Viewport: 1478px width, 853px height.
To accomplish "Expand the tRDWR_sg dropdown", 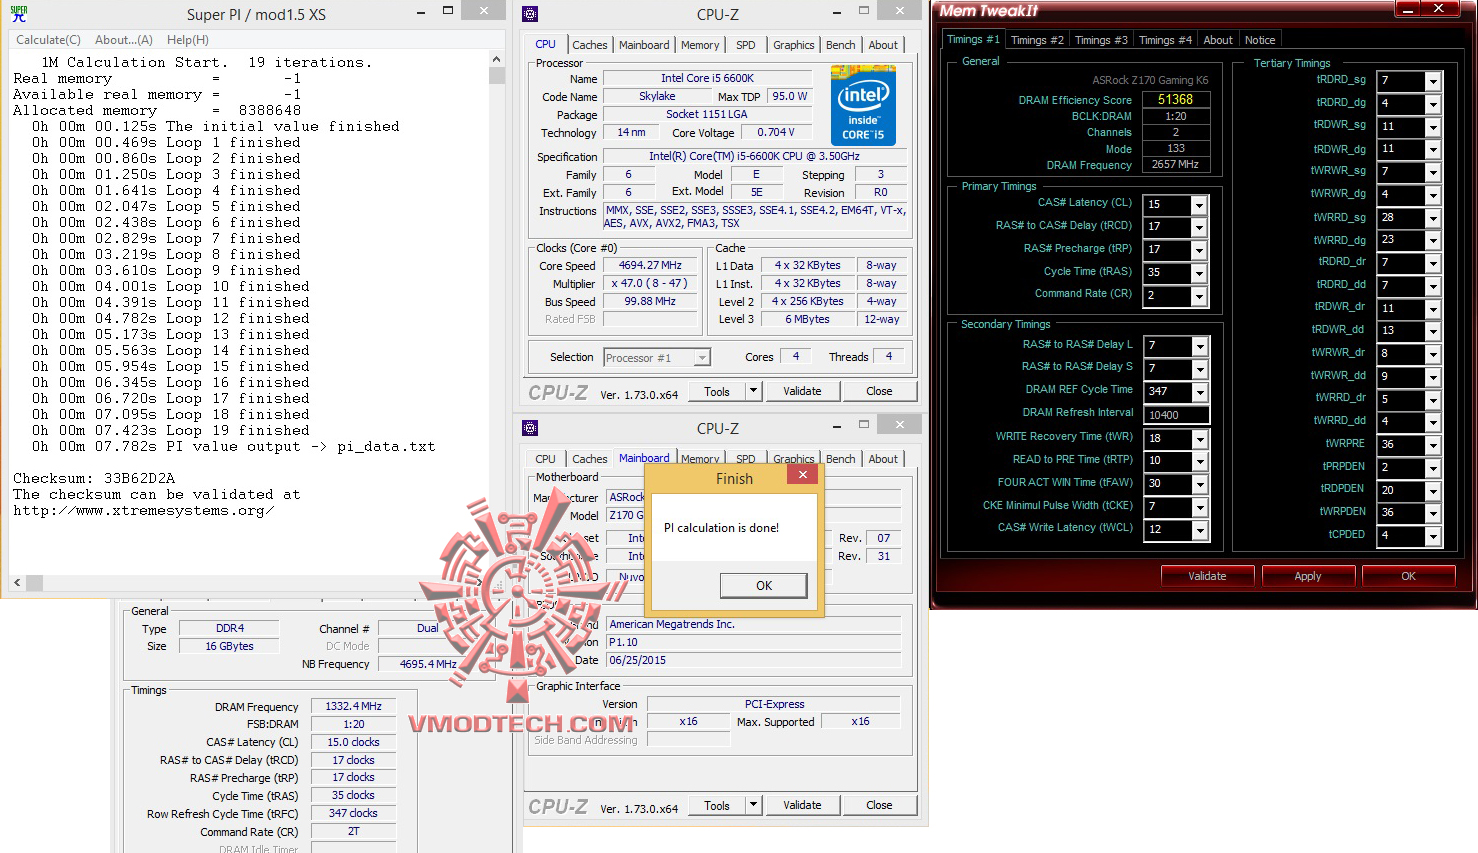I will coord(1433,127).
